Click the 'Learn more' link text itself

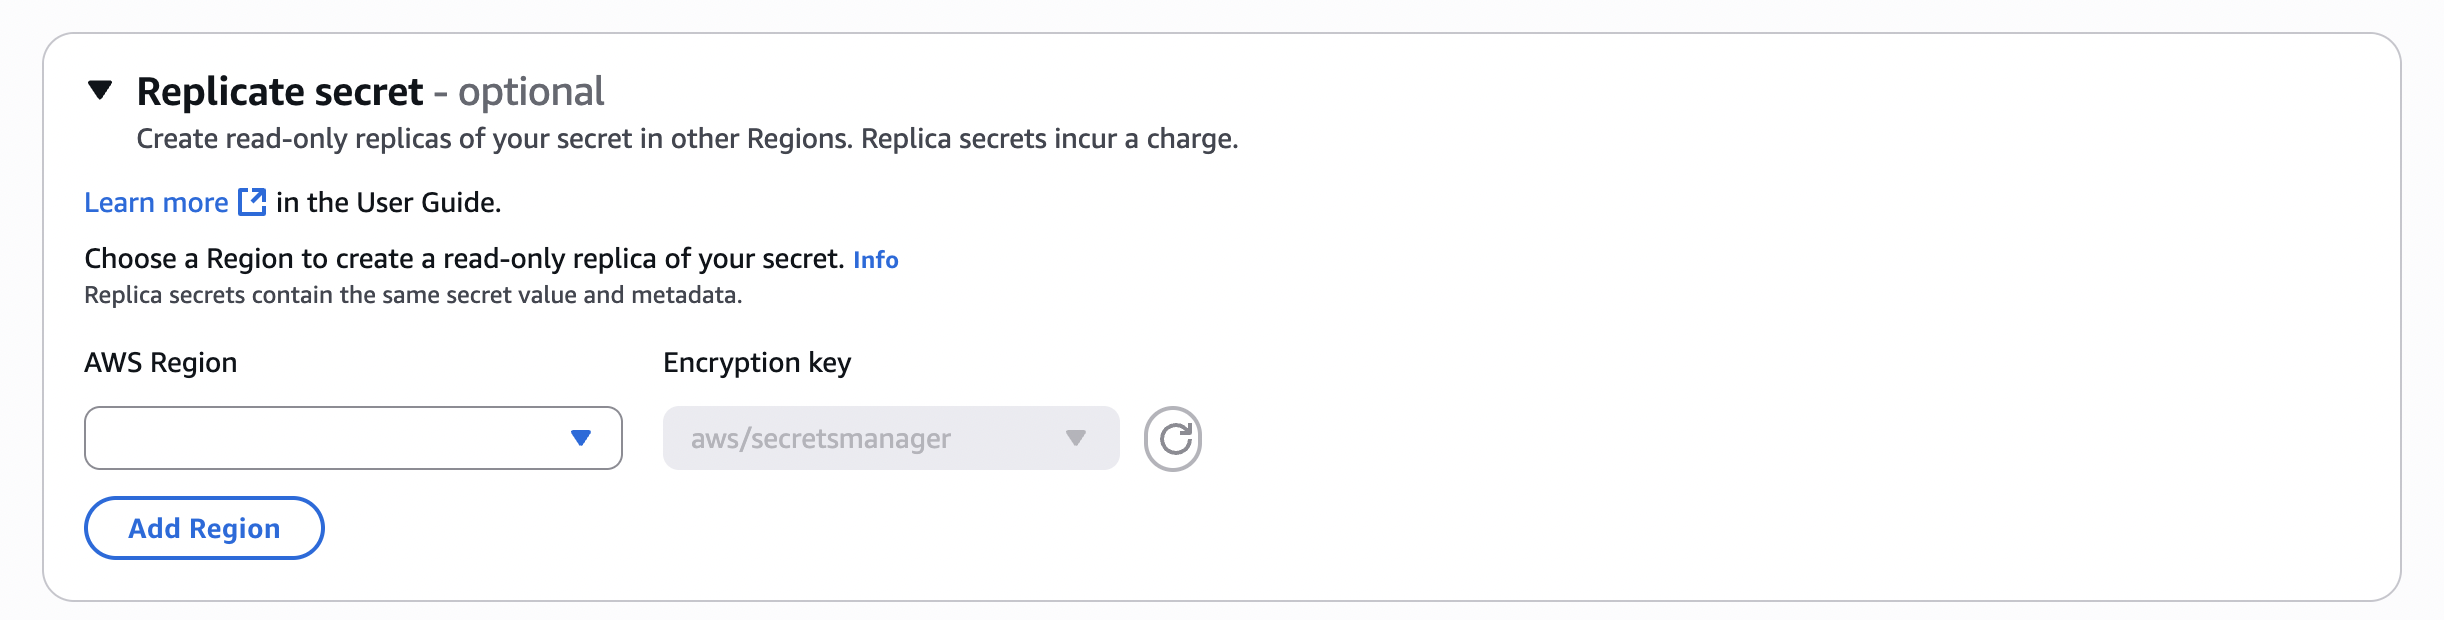(156, 203)
